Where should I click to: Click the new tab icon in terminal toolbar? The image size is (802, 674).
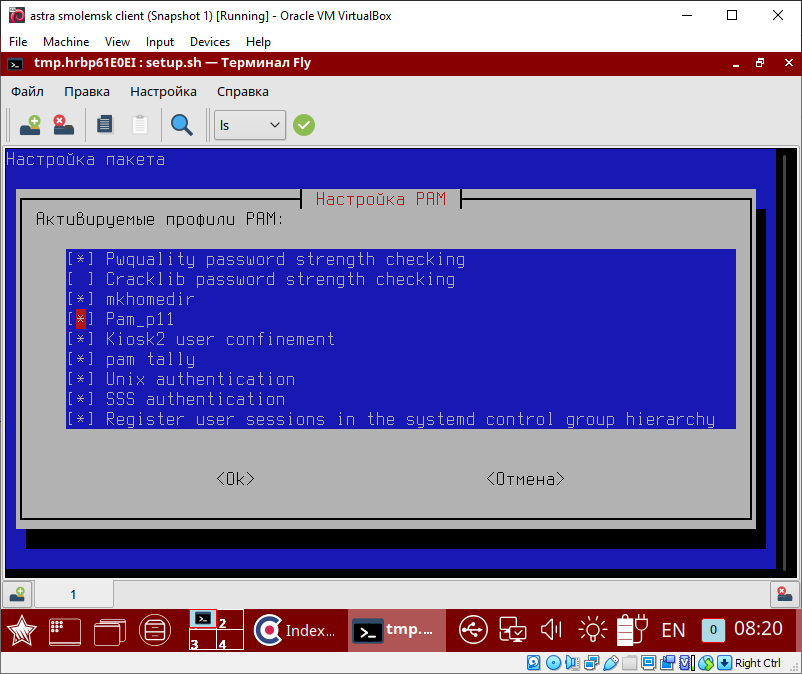[x=30, y=125]
